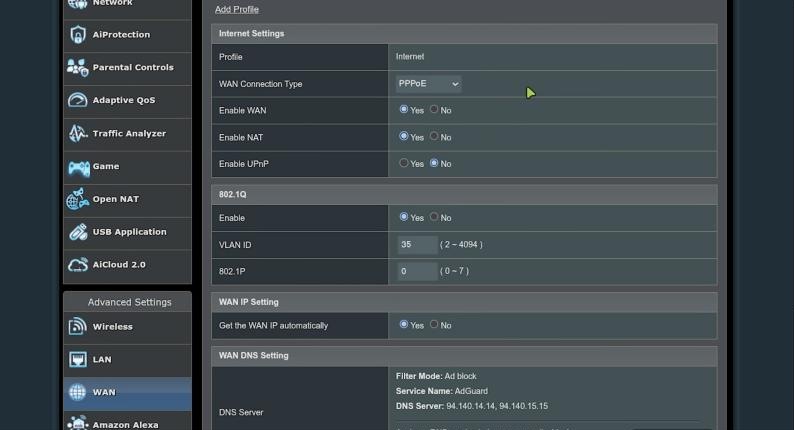The width and height of the screenshot is (794, 430).
Task: Set 802.1Q Enable to No
Action: pos(434,217)
